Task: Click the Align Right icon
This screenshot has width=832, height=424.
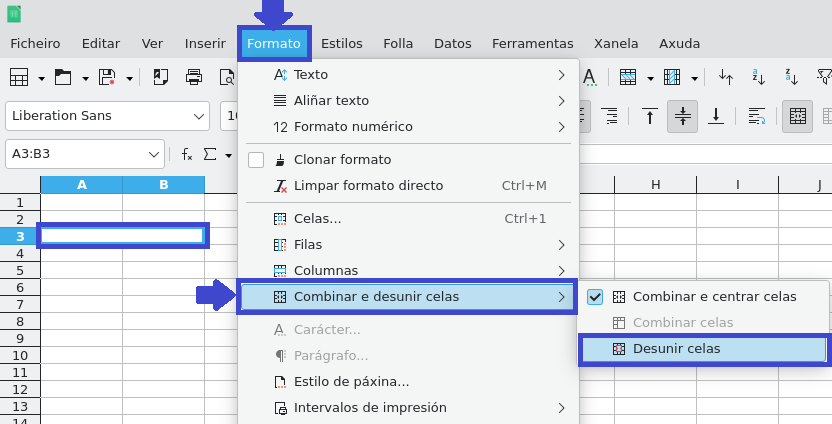Action: point(610,116)
